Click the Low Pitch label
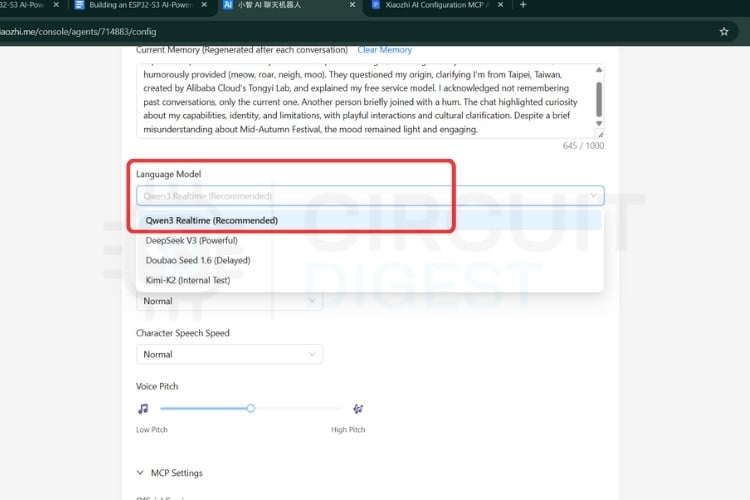Viewport: 750px width, 500px height. [152, 430]
